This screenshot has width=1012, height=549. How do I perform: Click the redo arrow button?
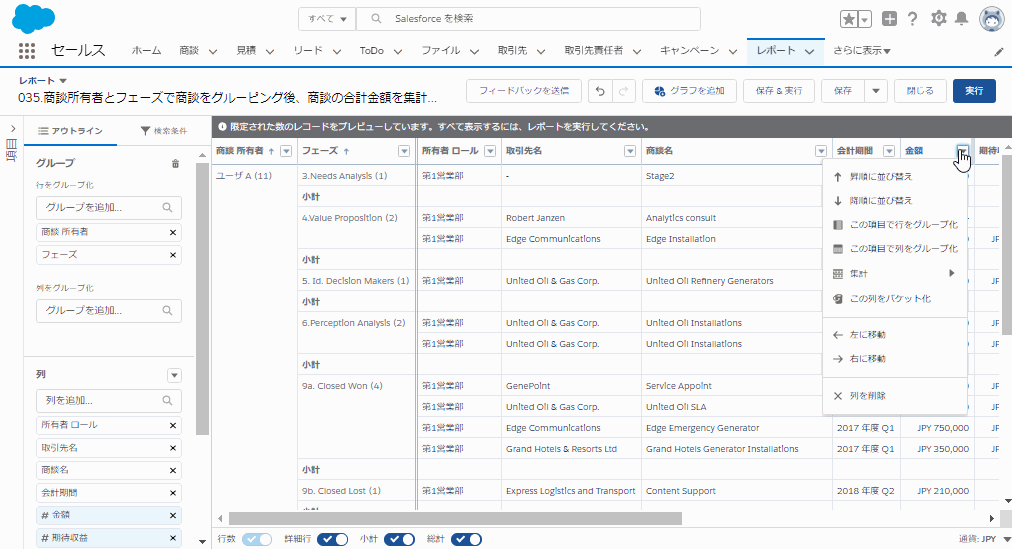click(x=623, y=91)
